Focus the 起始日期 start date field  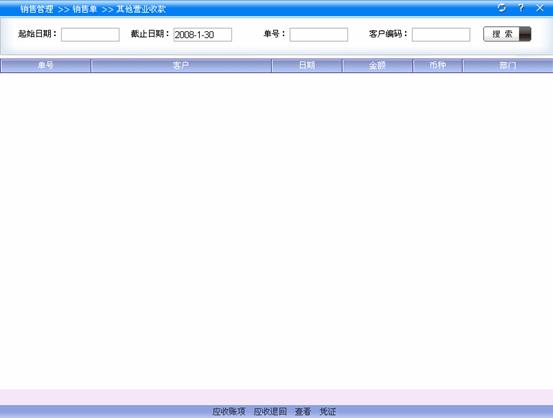90,35
